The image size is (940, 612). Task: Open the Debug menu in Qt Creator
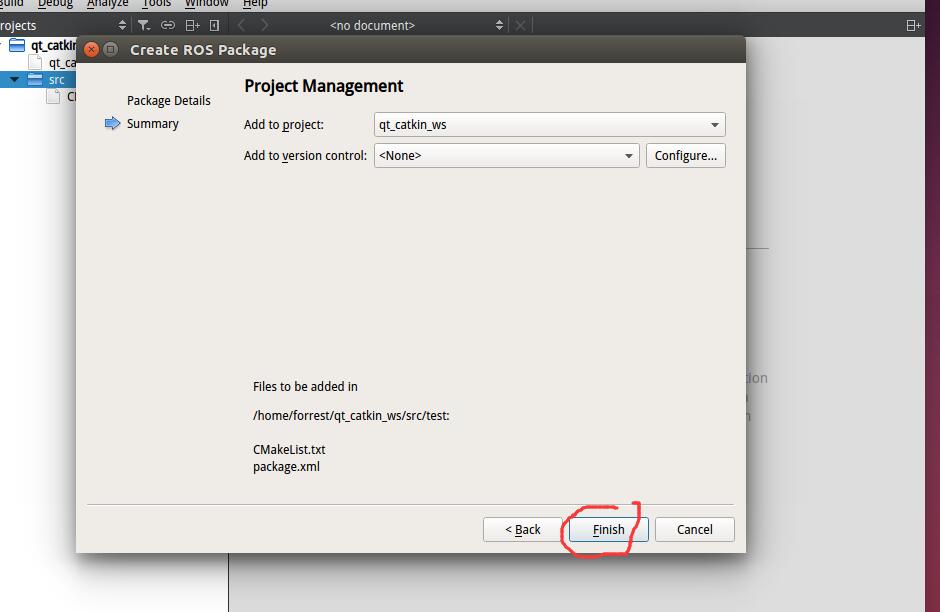coord(55,4)
